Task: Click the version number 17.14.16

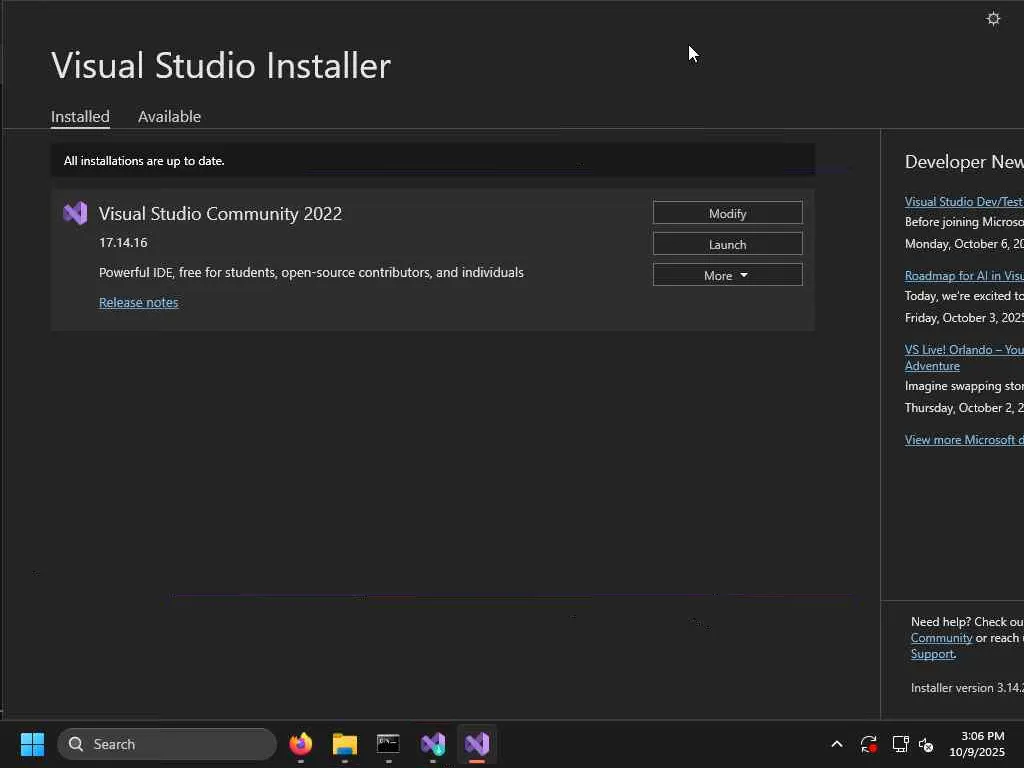Action: pos(123,242)
